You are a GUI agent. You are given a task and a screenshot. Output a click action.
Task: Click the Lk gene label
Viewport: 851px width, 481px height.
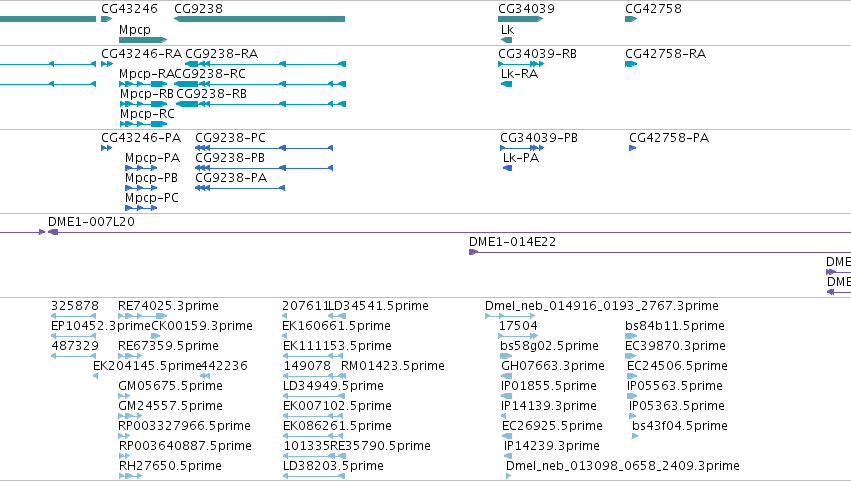click(507, 30)
